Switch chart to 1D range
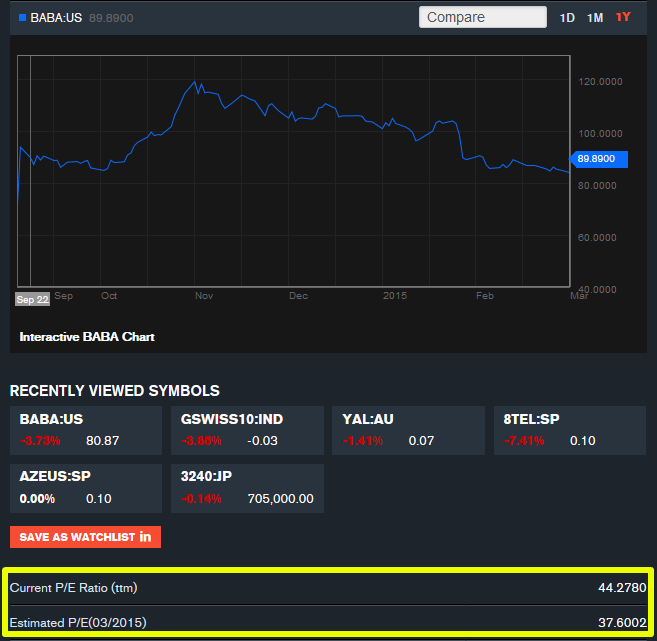 (x=567, y=18)
